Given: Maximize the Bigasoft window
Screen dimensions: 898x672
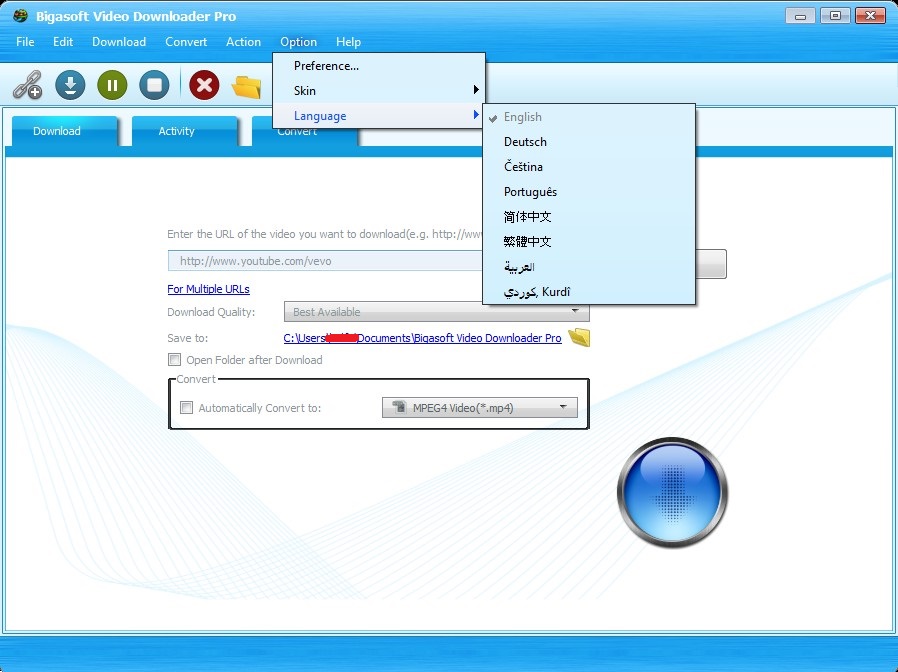Looking at the screenshot, I should pyautogui.click(x=835, y=16).
